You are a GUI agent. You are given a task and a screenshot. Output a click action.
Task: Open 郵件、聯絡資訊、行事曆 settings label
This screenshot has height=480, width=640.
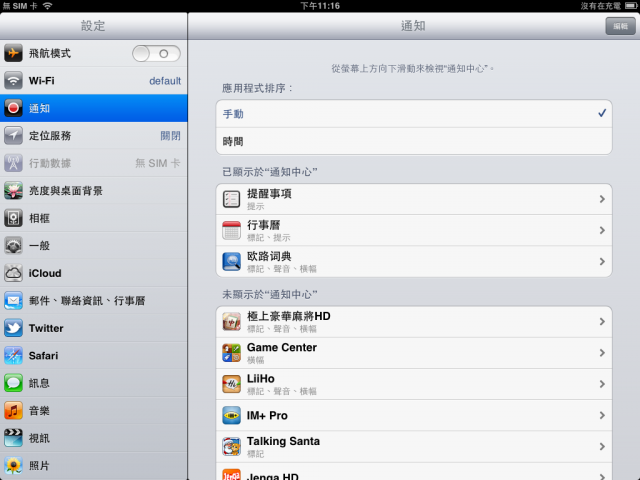click(x=87, y=301)
